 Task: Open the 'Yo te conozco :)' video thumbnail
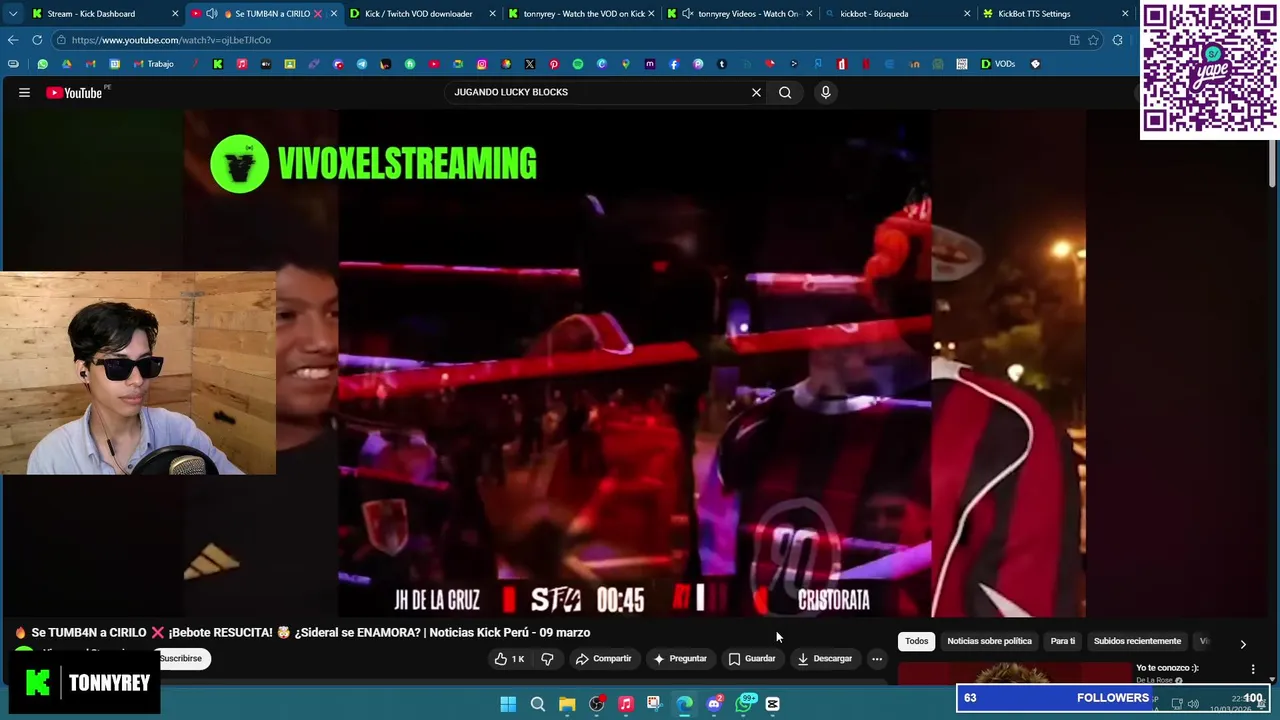click(x=1013, y=674)
